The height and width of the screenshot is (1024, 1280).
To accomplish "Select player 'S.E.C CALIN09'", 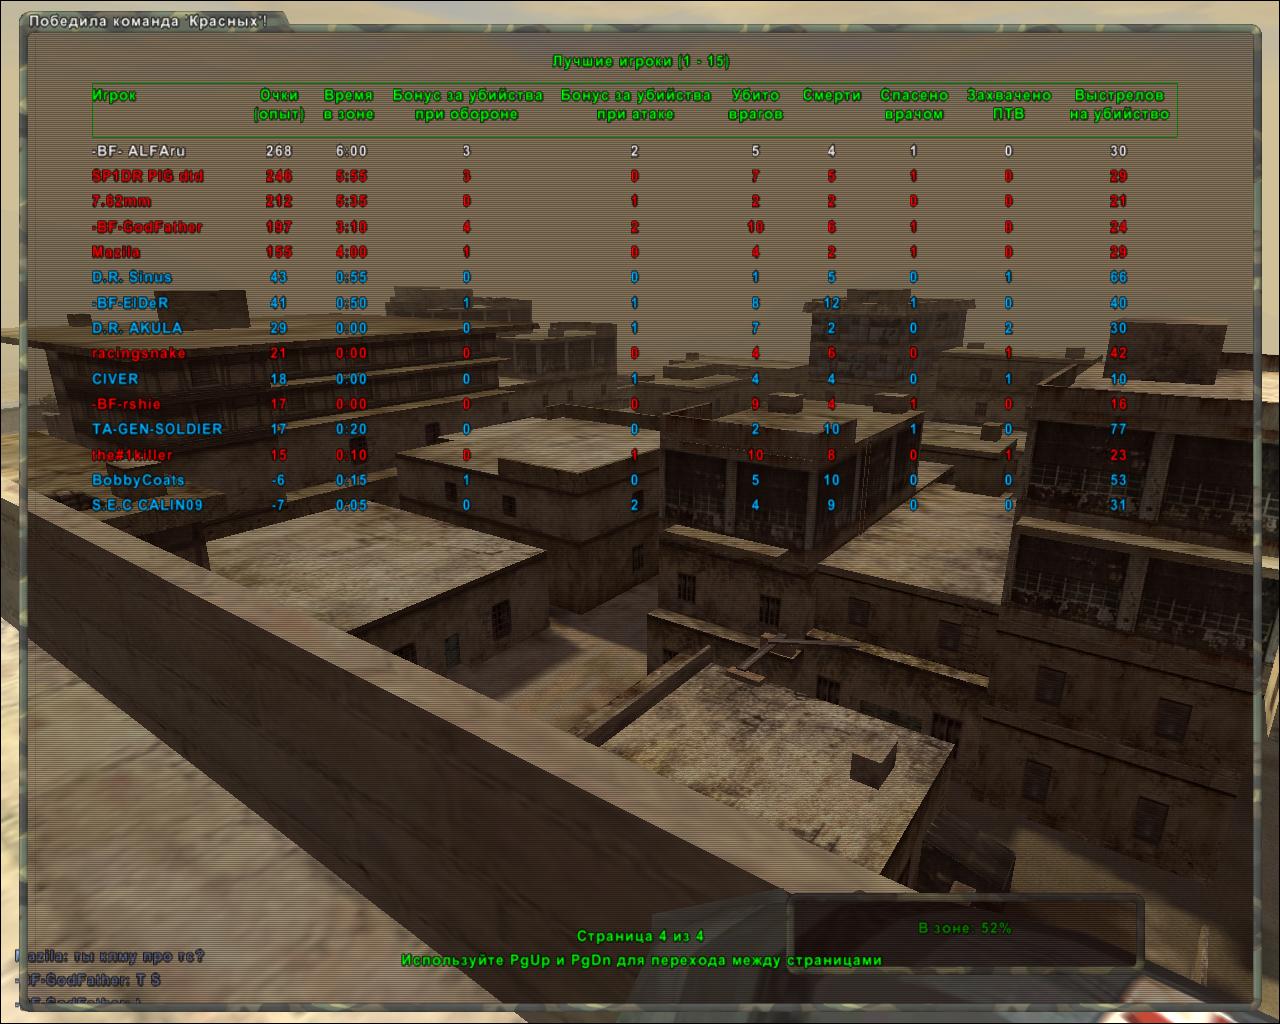I will pyautogui.click(x=147, y=505).
